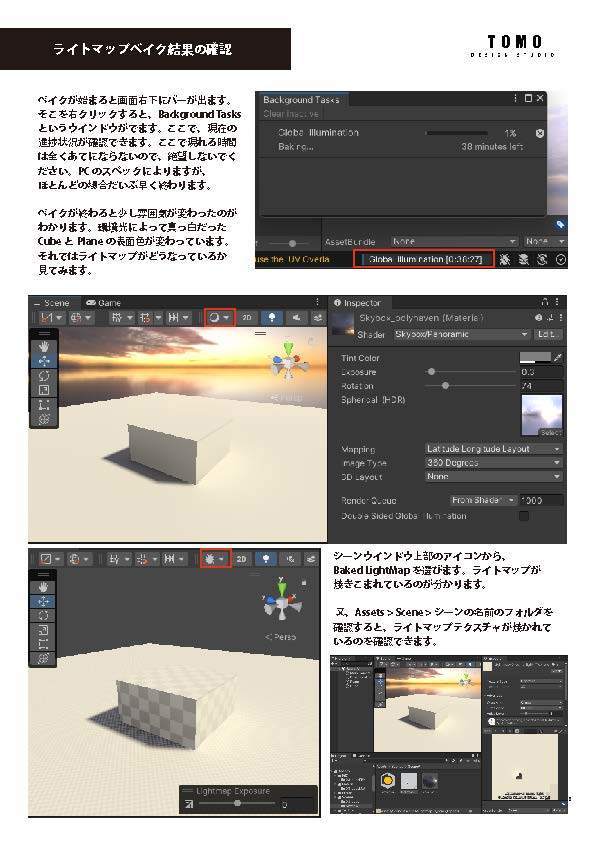The height and width of the screenshot is (842, 596).
Task: Open the Inspector panel three-dot menu
Action: (x=557, y=302)
